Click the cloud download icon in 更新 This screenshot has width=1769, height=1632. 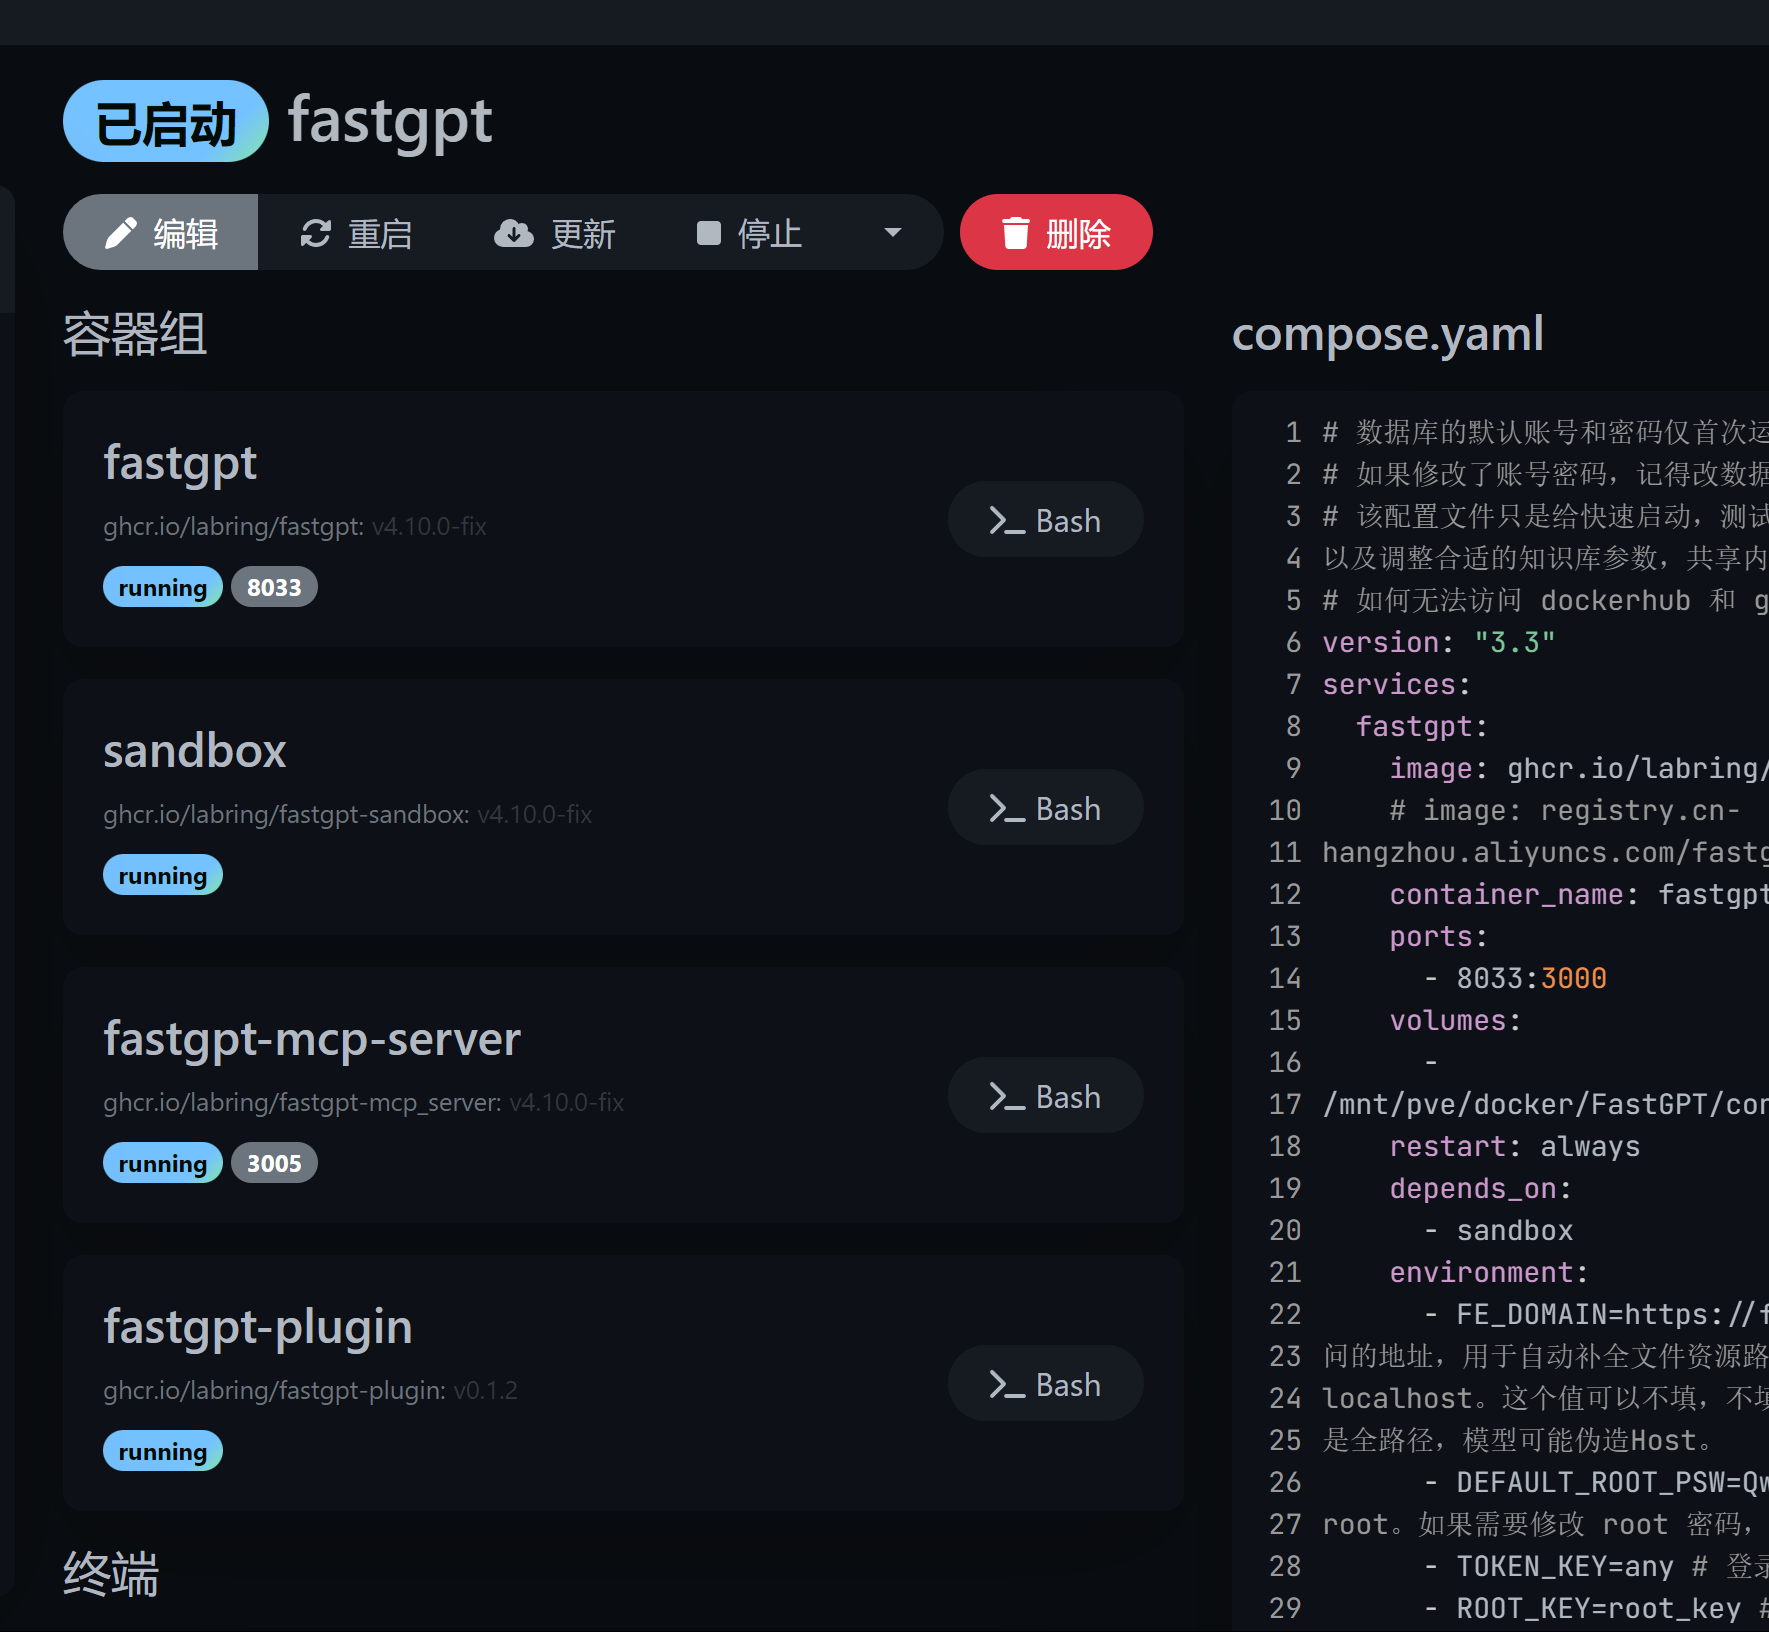point(514,233)
